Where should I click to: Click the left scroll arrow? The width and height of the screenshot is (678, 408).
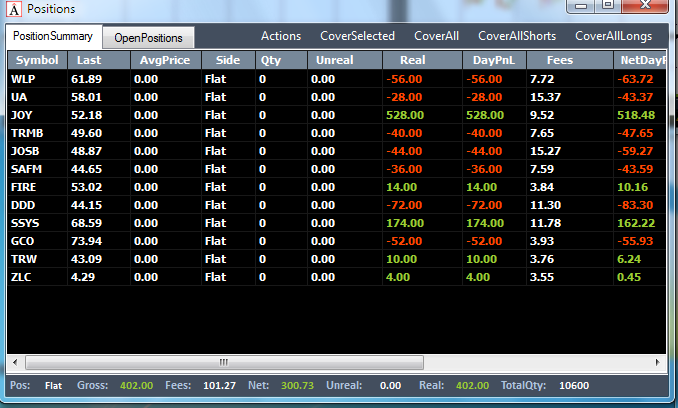15,363
